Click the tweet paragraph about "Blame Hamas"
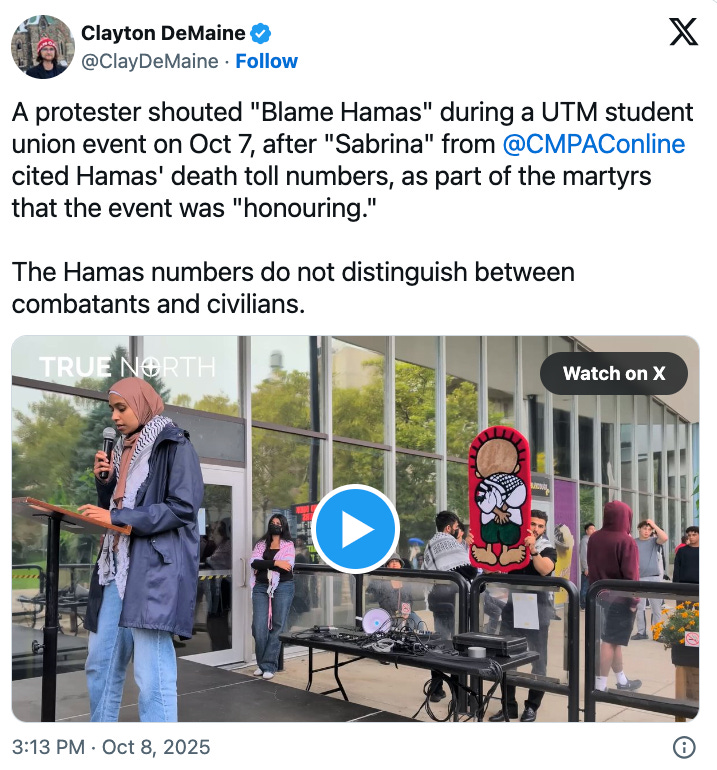The height and width of the screenshot is (770, 717). pos(353,160)
